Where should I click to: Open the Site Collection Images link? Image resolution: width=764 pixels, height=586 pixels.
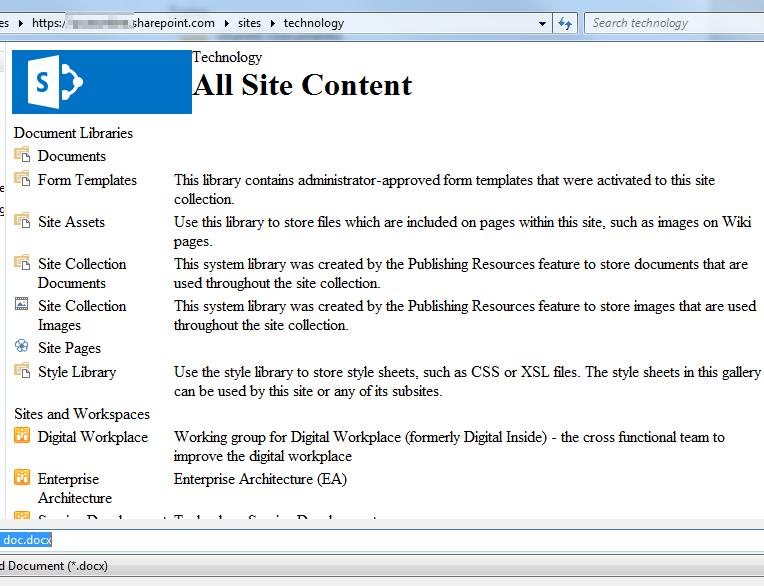point(82,315)
